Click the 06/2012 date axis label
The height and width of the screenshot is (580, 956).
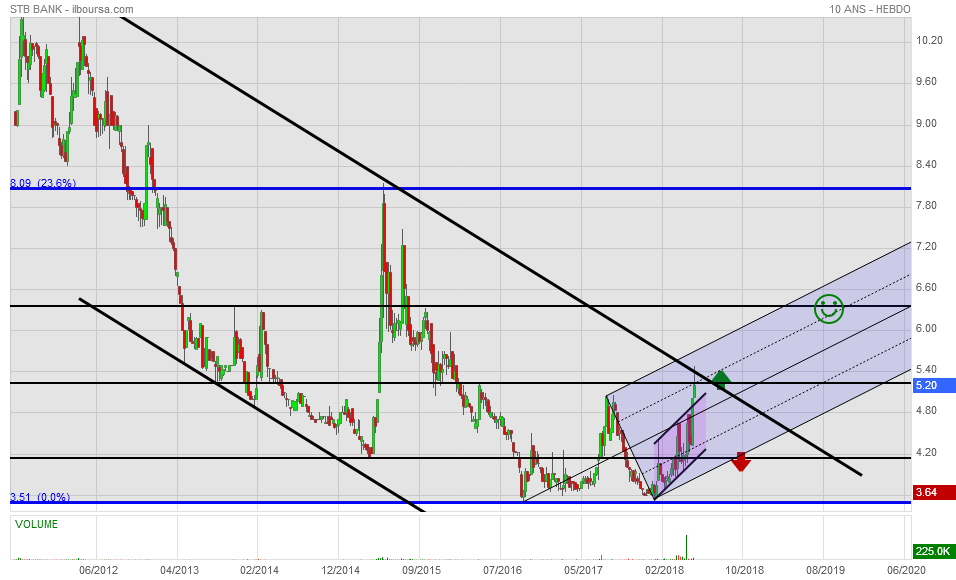(98, 570)
